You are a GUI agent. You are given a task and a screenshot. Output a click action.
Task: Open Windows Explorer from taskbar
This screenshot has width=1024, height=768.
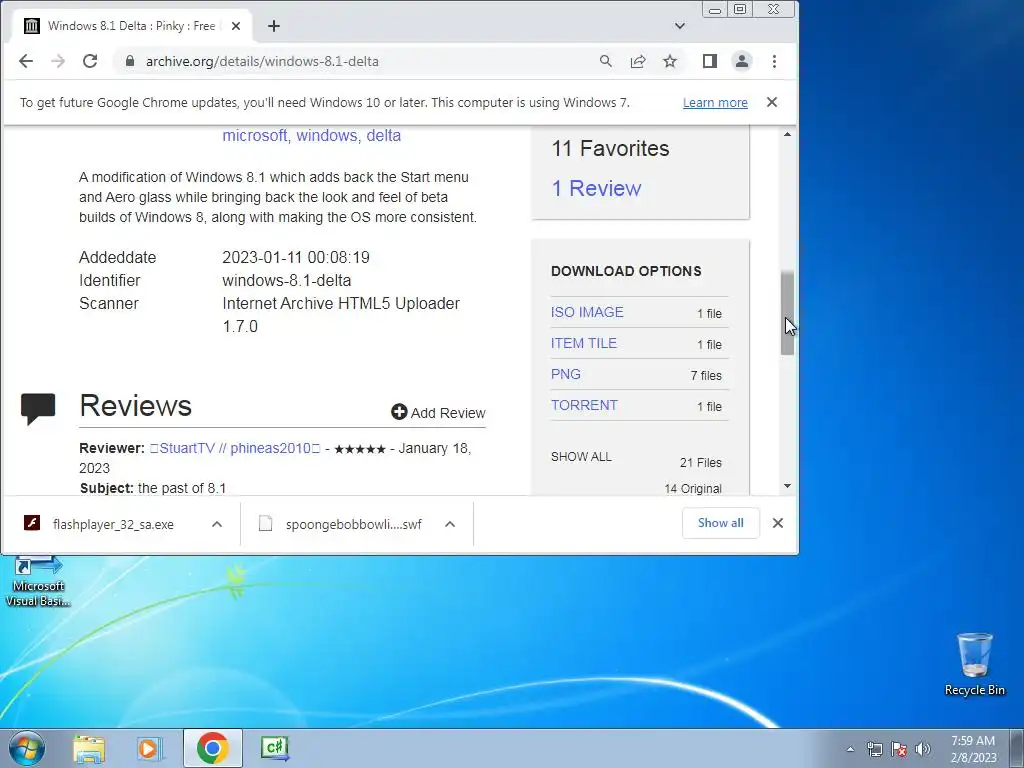click(x=89, y=748)
